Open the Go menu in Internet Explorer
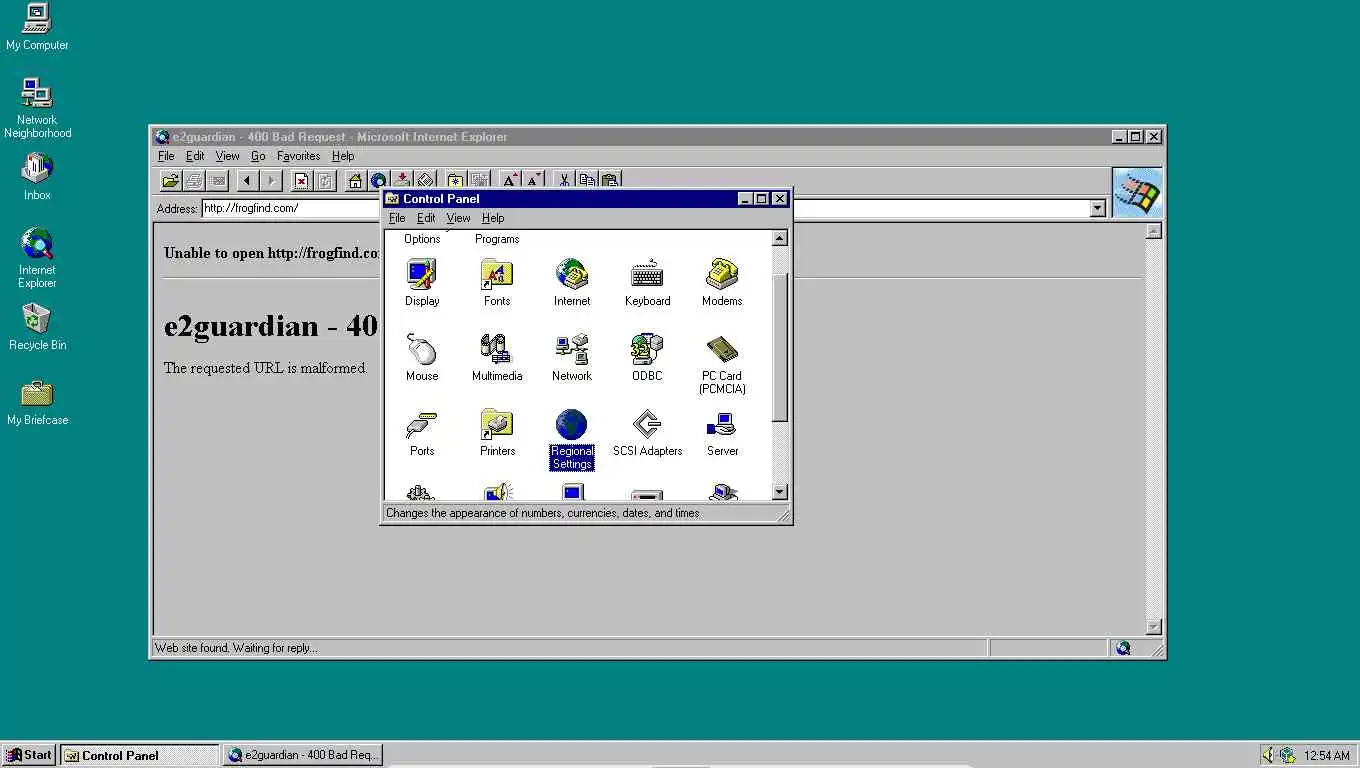Screen dimensions: 1360x768 coord(258,156)
